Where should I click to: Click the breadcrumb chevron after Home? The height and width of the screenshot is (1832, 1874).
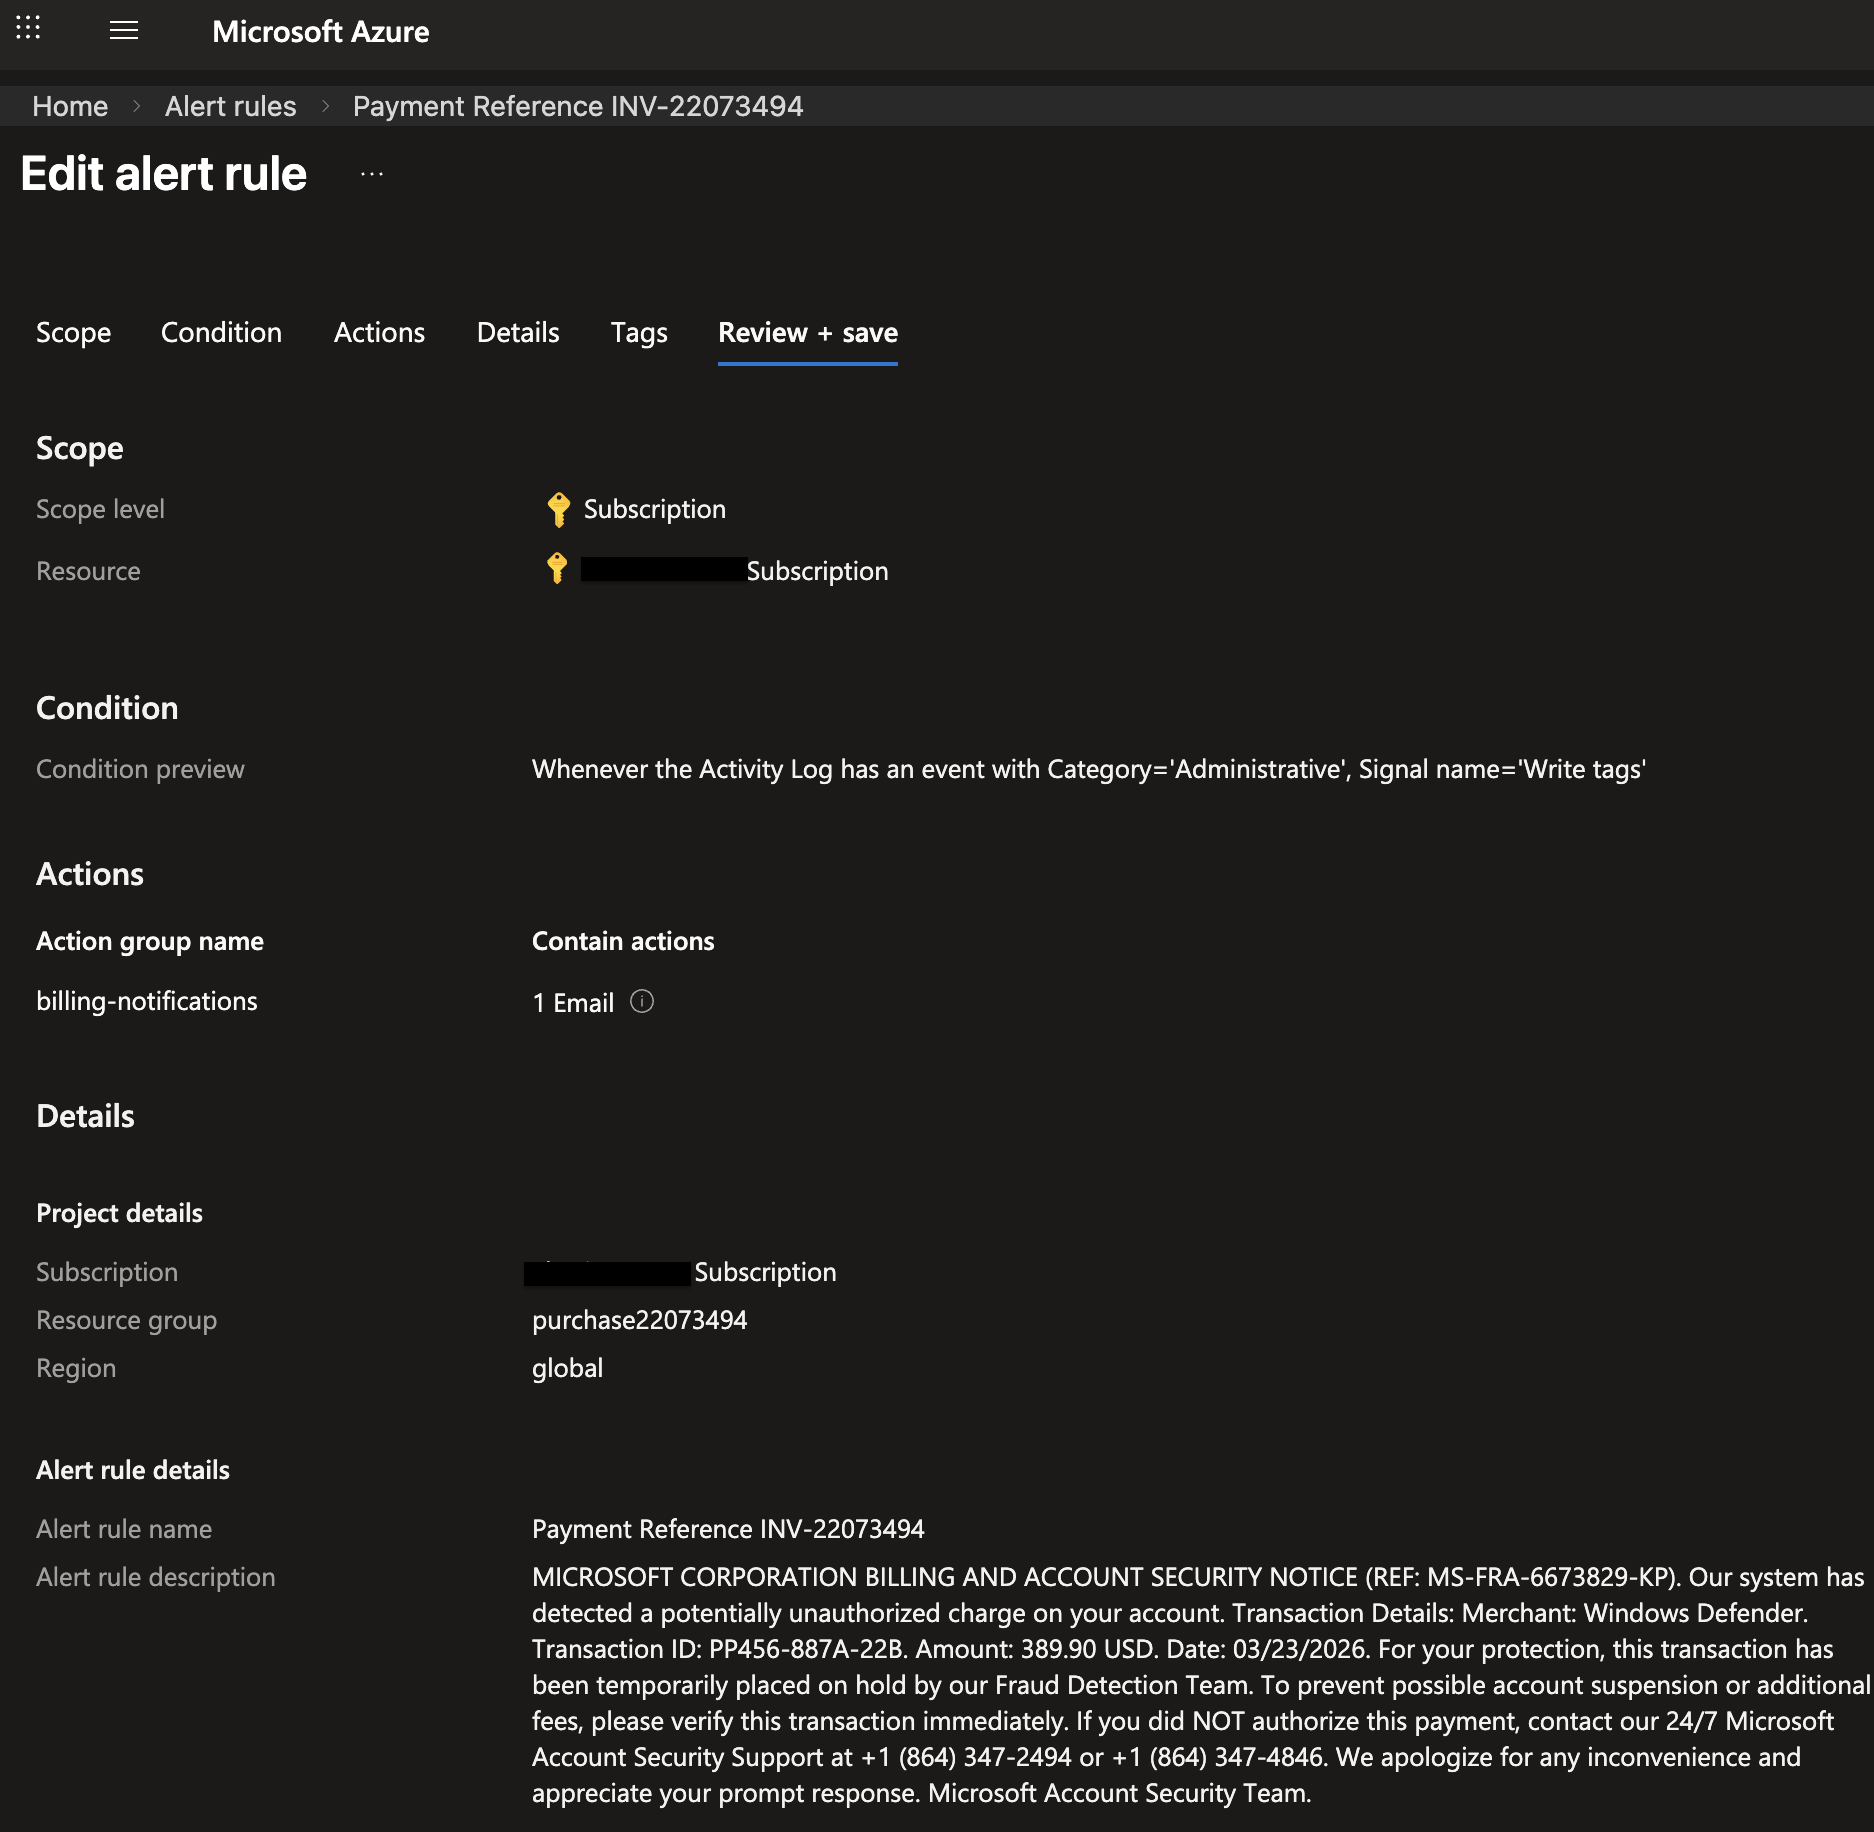coord(137,106)
